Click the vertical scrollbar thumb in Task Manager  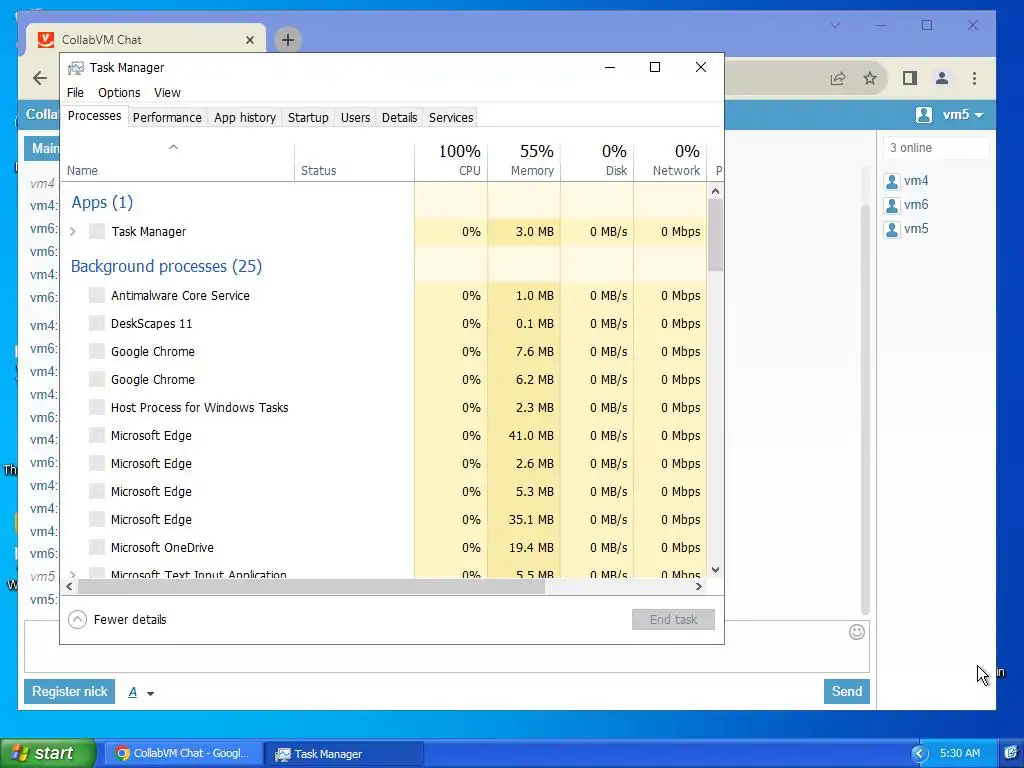[715, 234]
